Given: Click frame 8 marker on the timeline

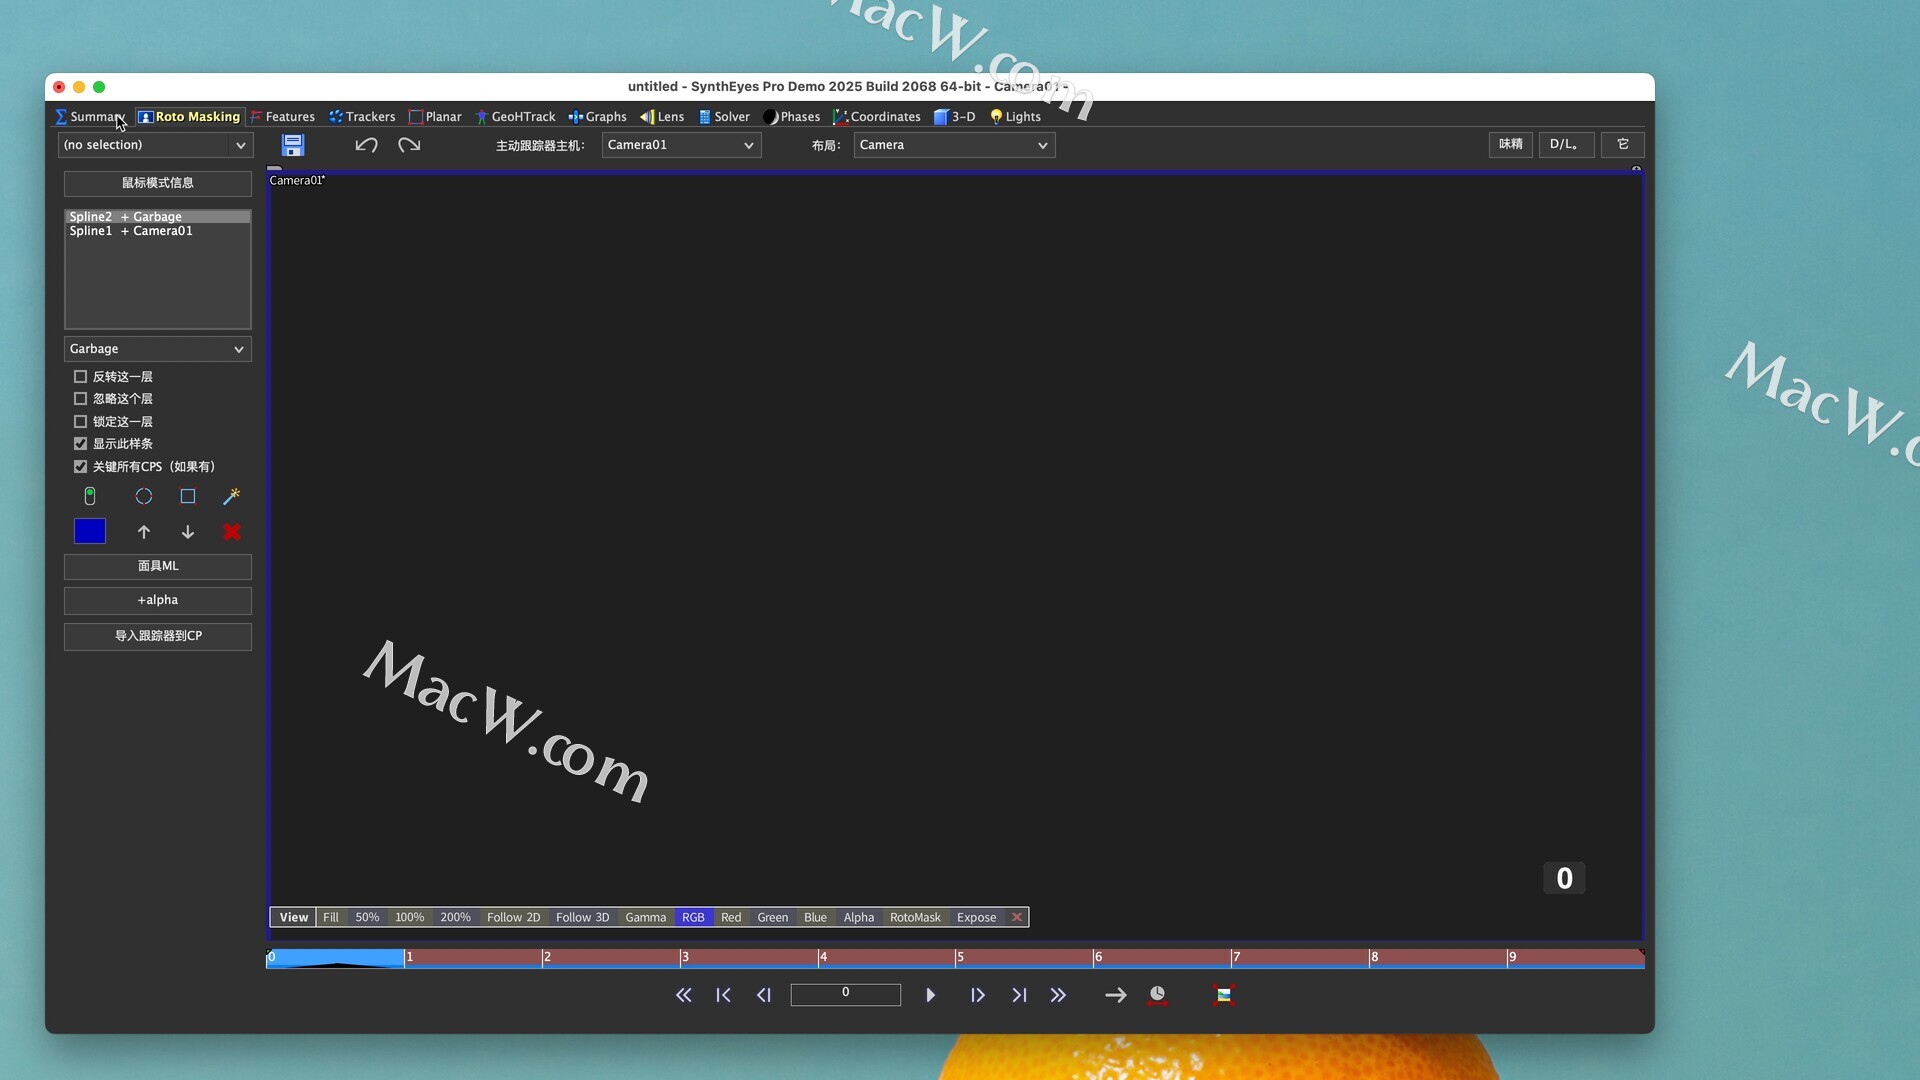Looking at the screenshot, I should [x=1375, y=957].
